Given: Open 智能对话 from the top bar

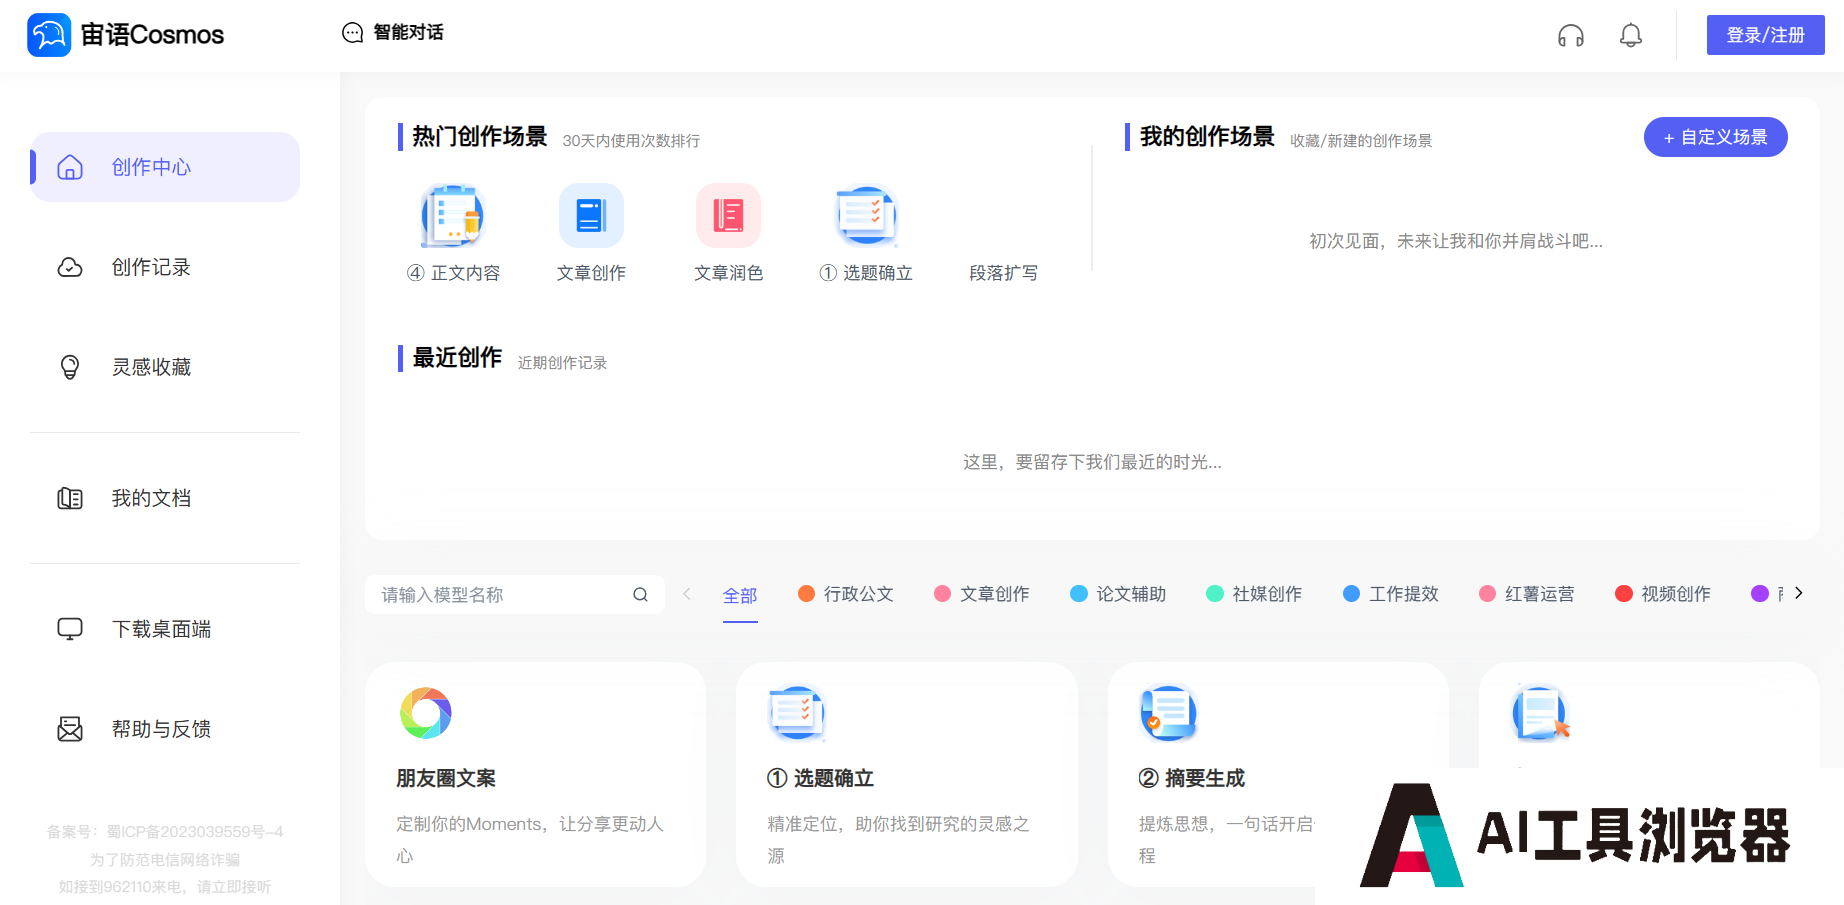Looking at the screenshot, I should coord(393,33).
